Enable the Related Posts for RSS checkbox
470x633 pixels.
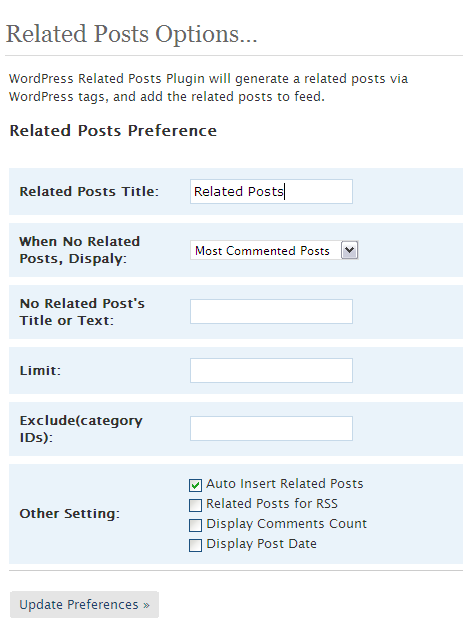195,505
